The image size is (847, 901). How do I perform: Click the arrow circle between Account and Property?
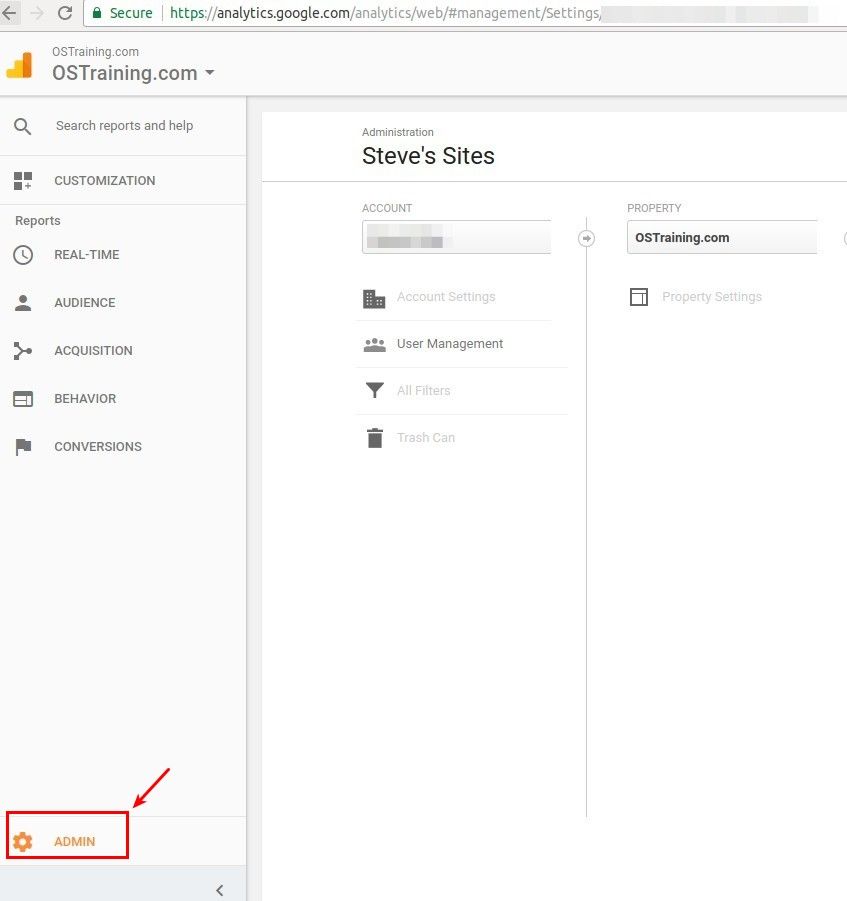pyautogui.click(x=586, y=238)
